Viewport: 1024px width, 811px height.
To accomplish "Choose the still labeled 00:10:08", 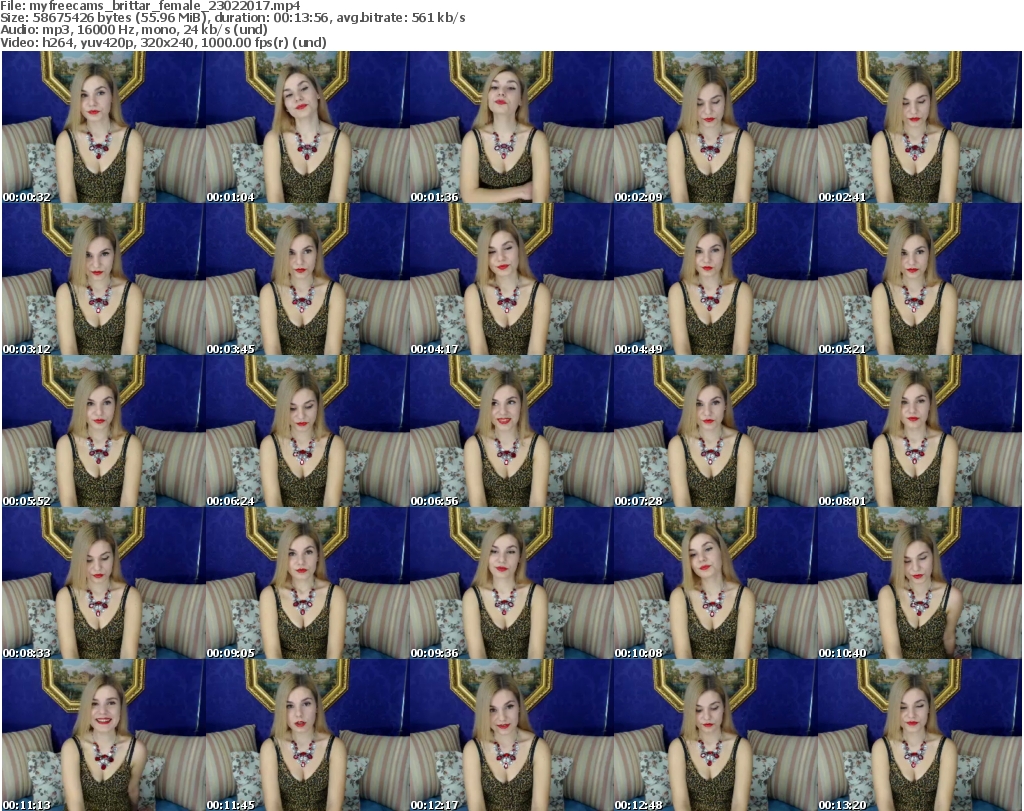I will coord(715,584).
